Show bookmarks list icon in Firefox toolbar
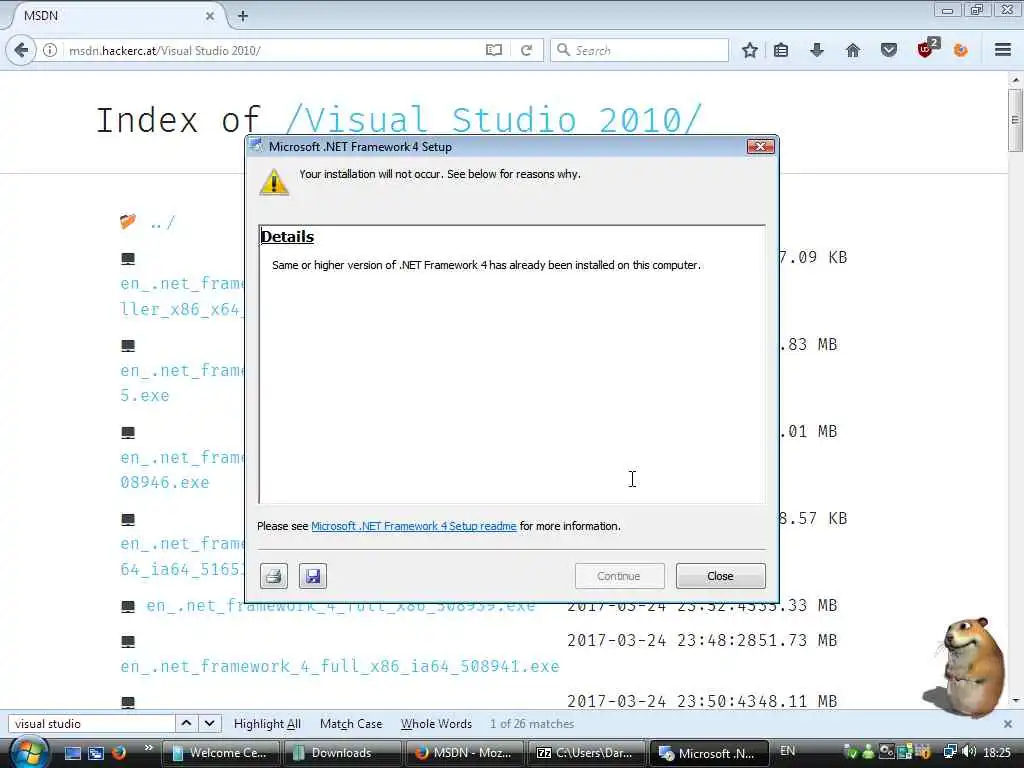This screenshot has height=768, width=1024. [x=781, y=50]
